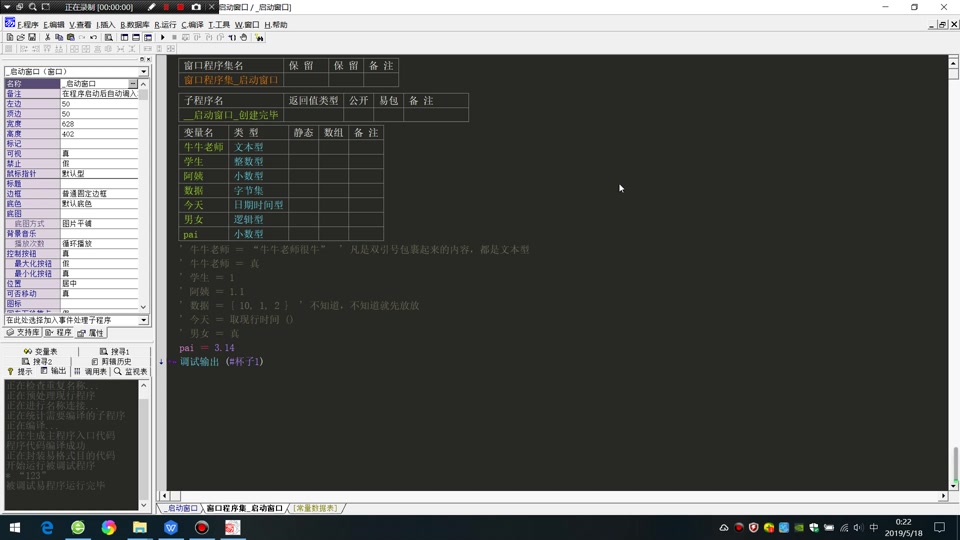Open the 搜寻1 tab
This screenshot has height=540, width=960.
pos(114,351)
